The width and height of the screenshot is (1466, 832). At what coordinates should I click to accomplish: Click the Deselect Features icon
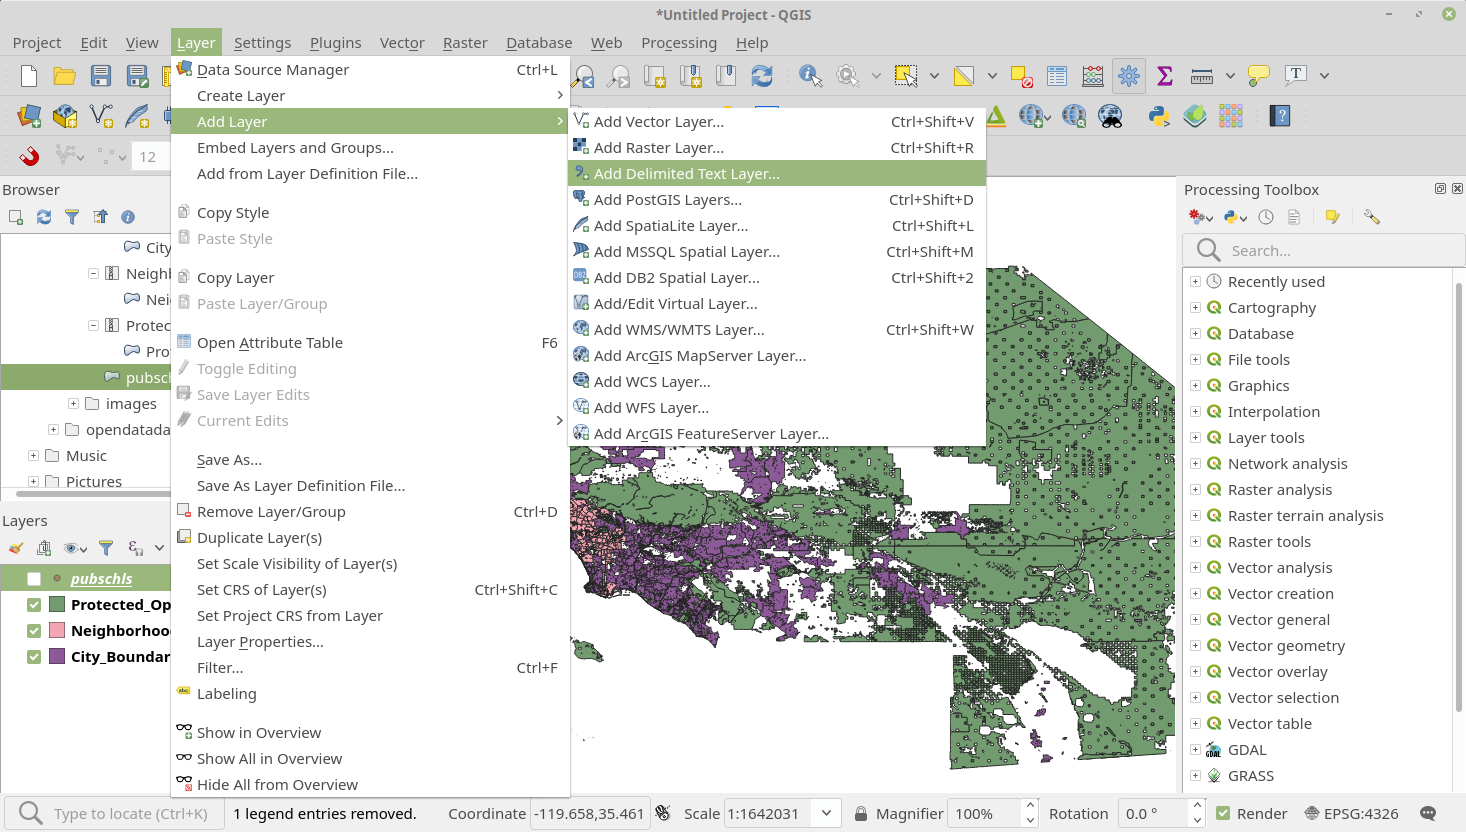pos(1021,76)
